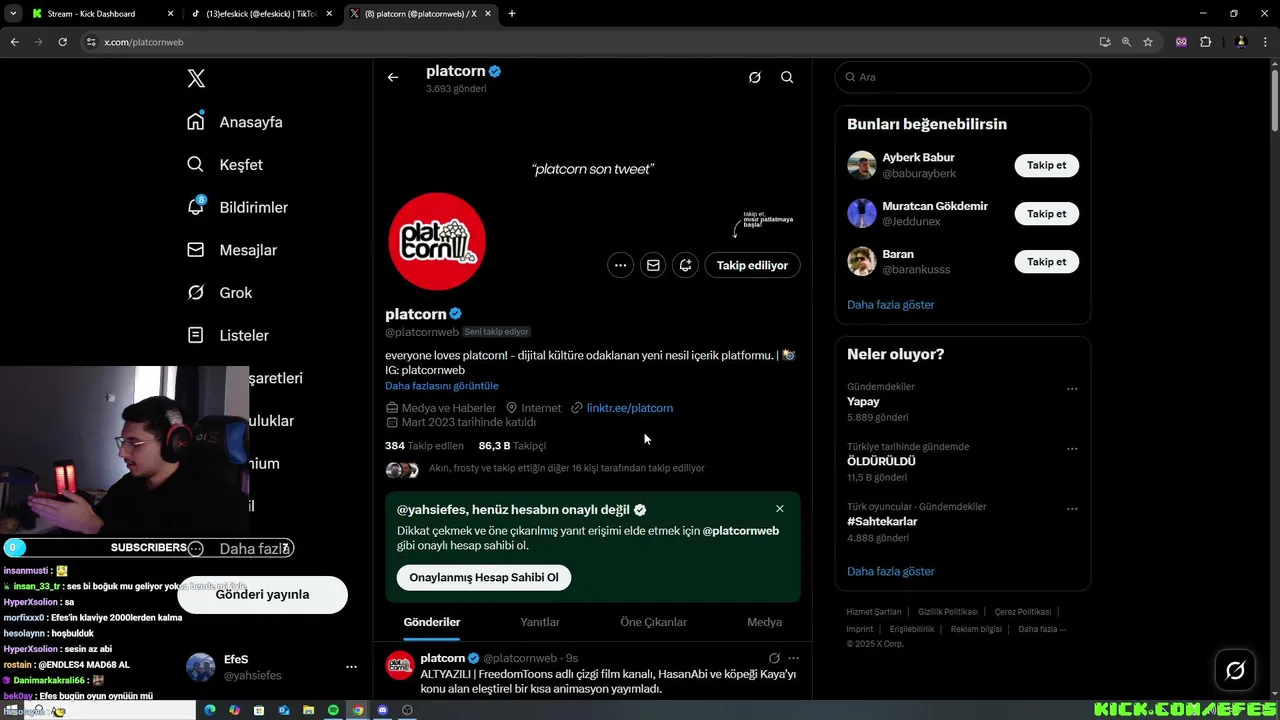The width and height of the screenshot is (1280, 720).
Task: Open Ayberk Babur avatar
Action: pyautogui.click(x=862, y=165)
